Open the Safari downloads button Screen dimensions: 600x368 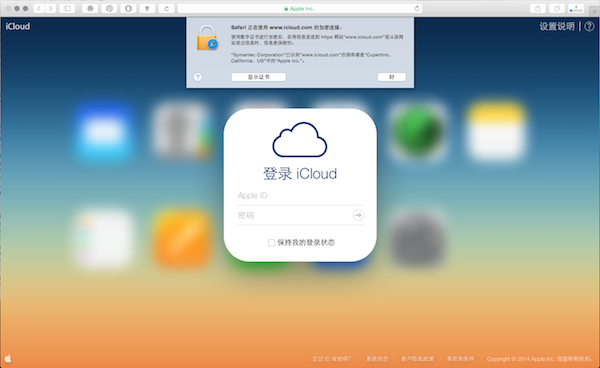[x=576, y=8]
